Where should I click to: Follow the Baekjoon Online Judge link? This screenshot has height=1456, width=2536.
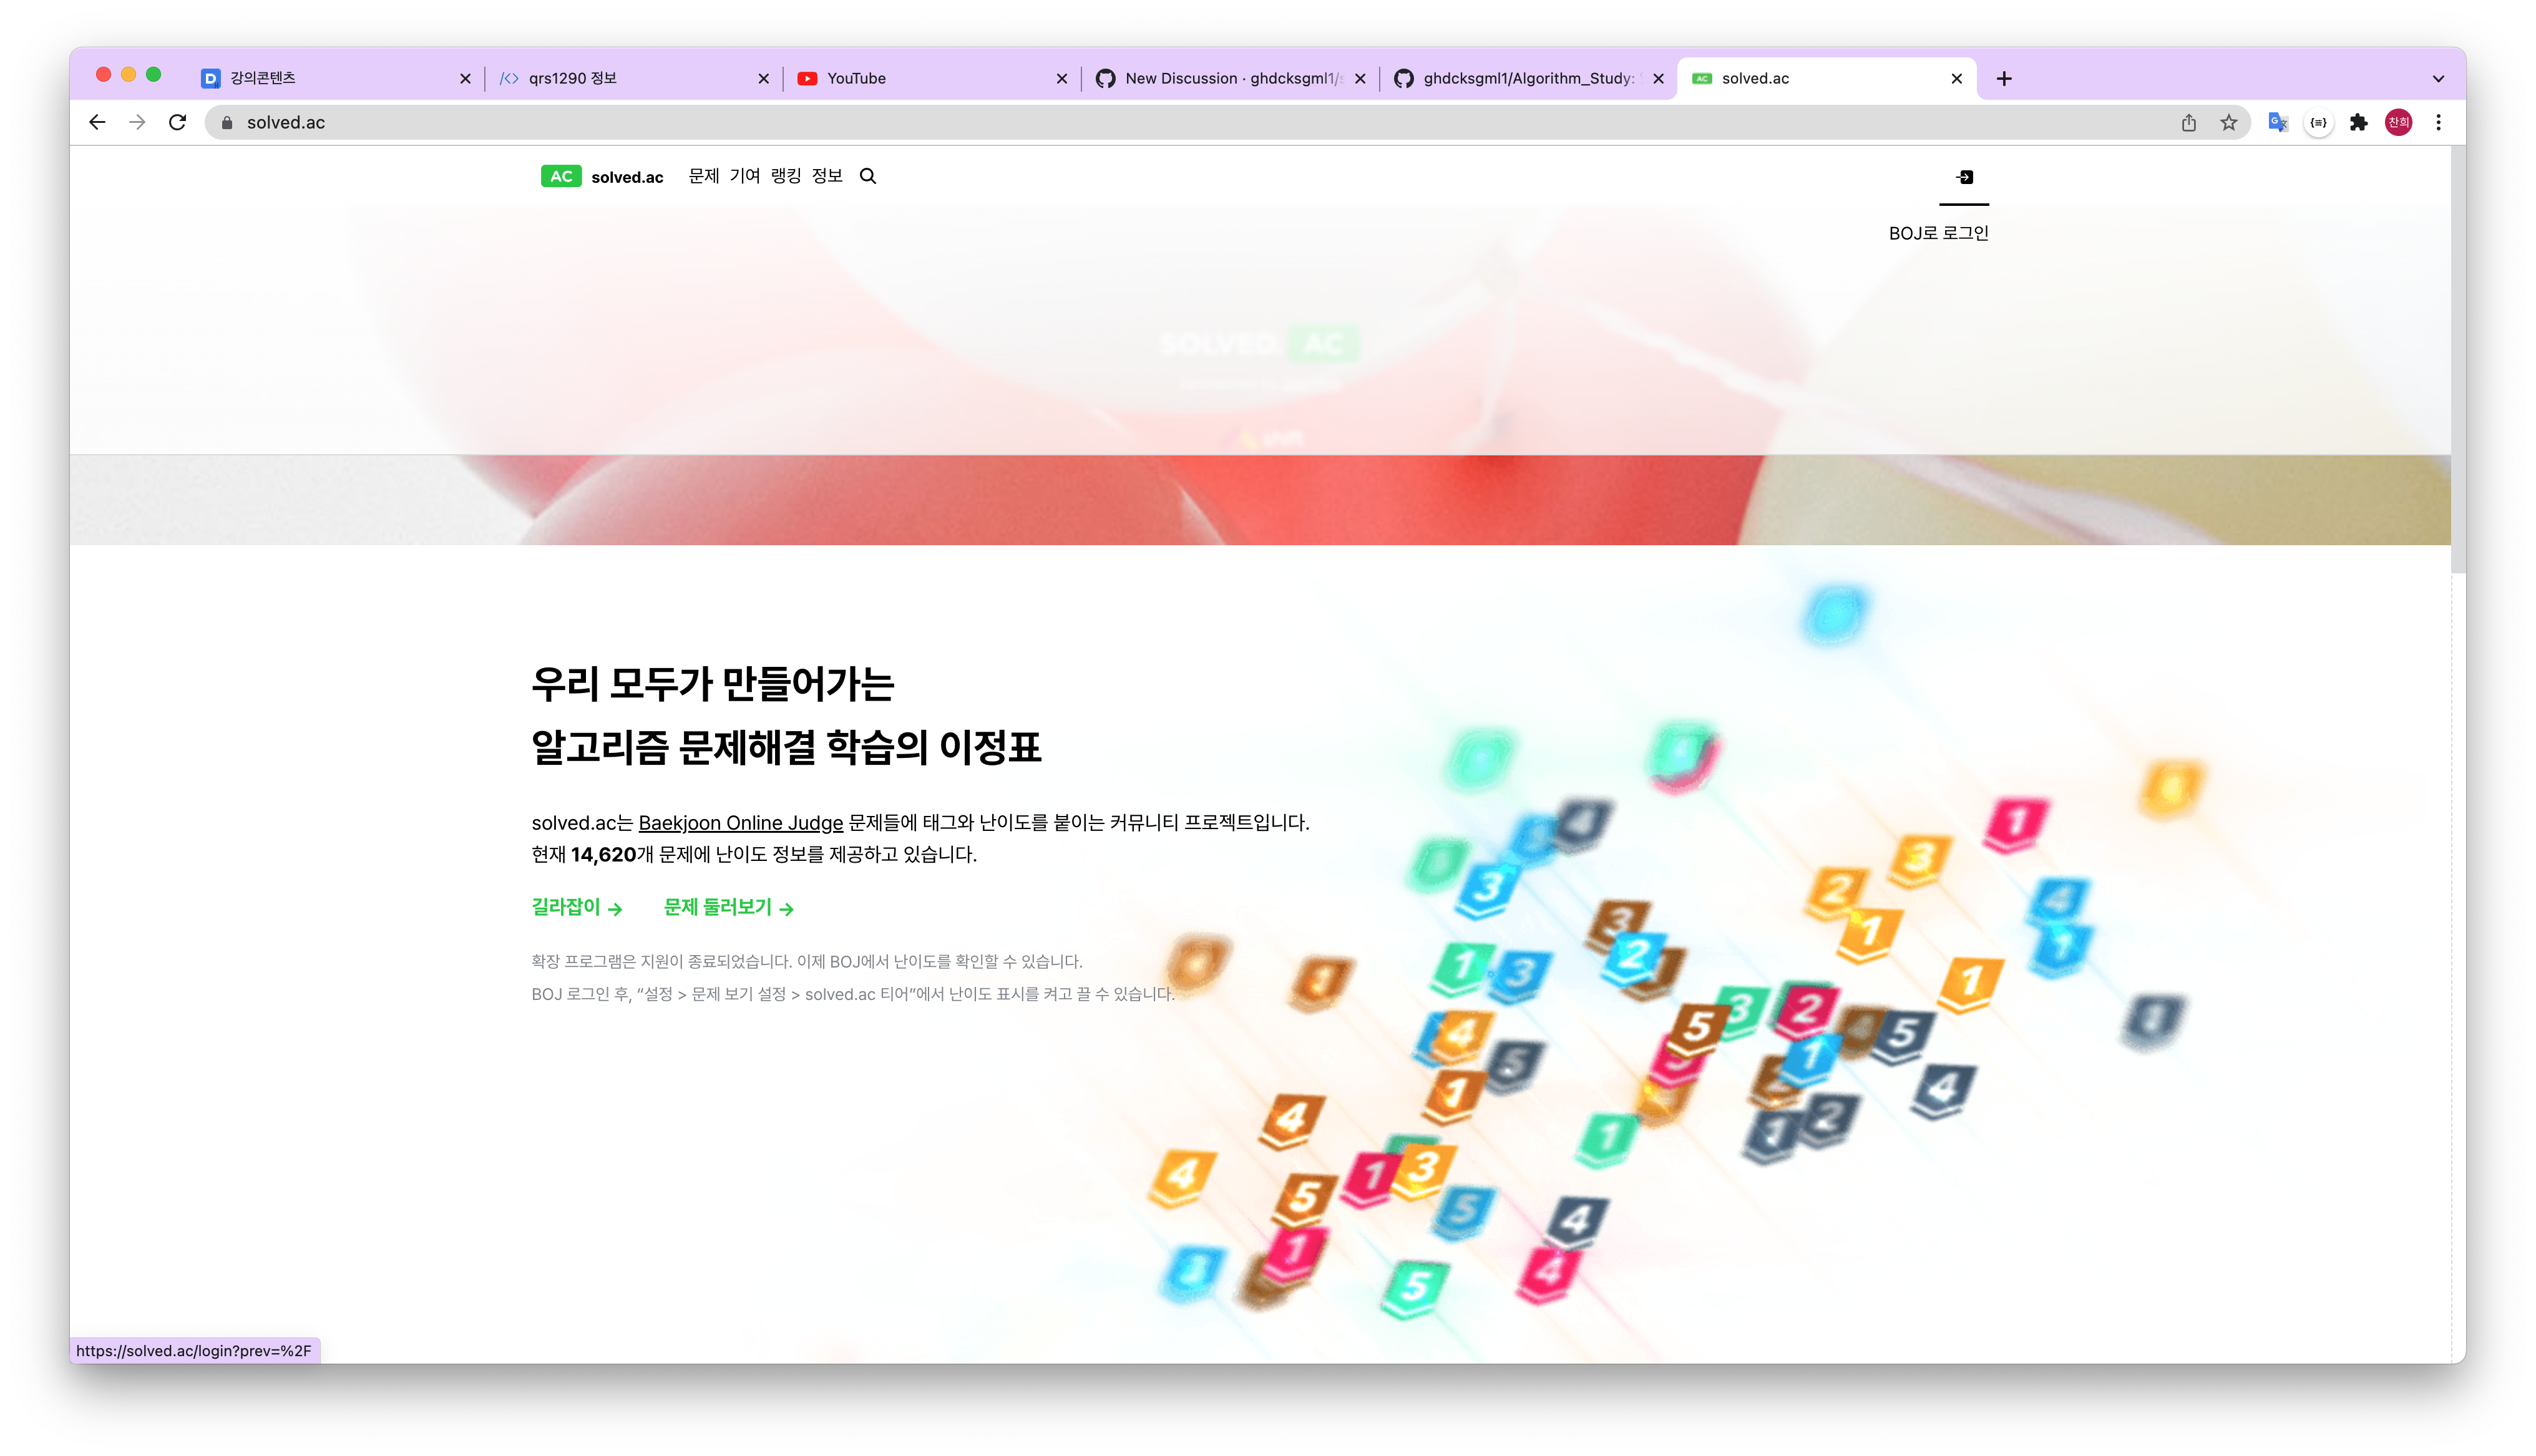coord(740,822)
